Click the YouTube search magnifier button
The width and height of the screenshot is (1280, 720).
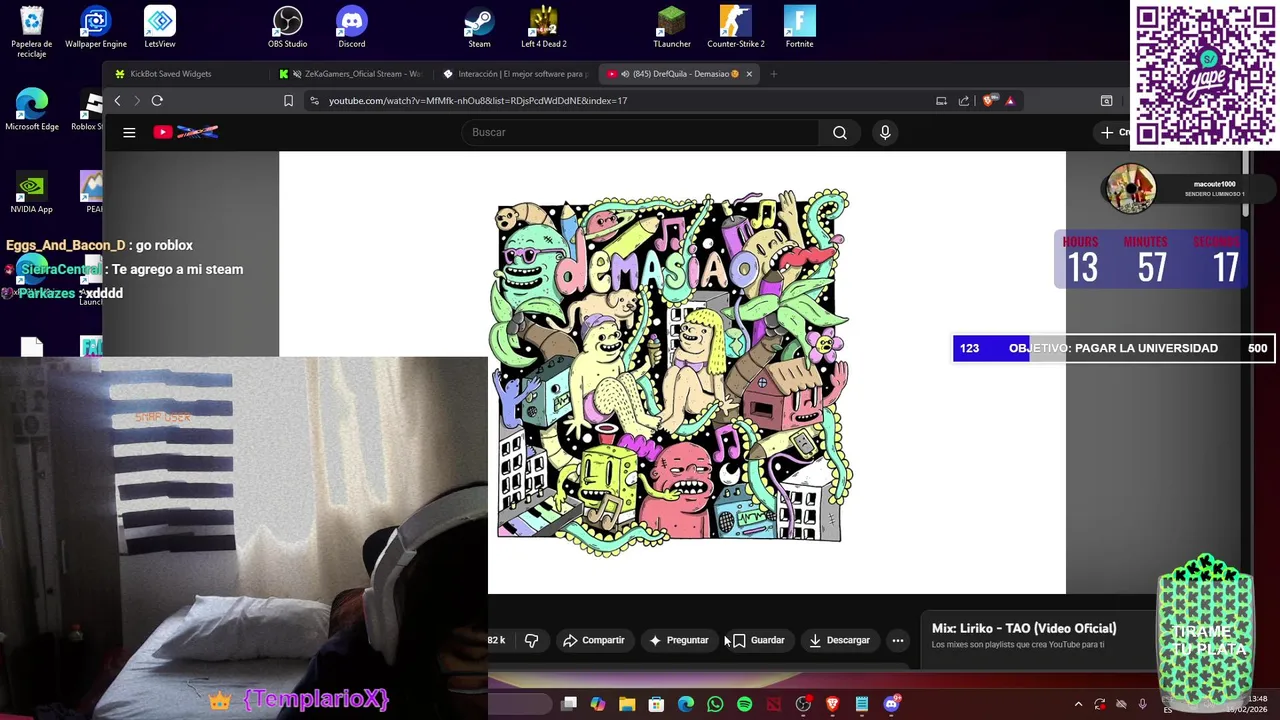coord(840,132)
